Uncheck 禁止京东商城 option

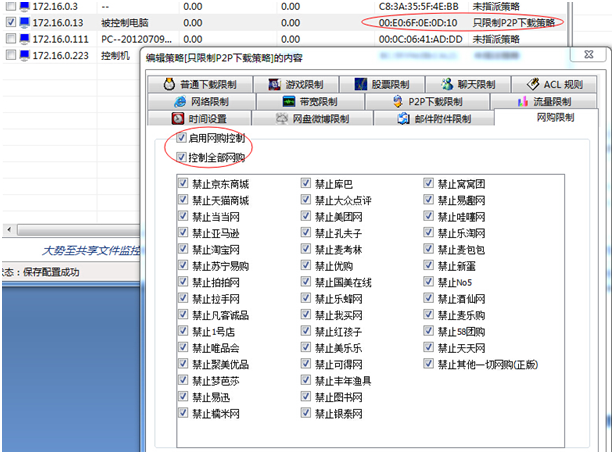(x=183, y=183)
